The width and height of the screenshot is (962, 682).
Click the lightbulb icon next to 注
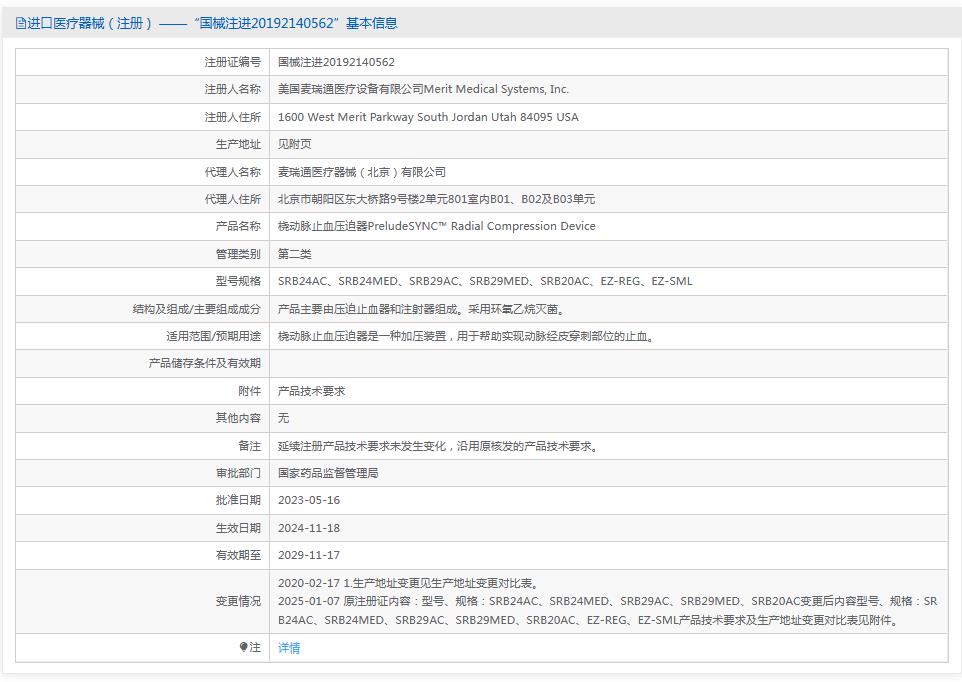coord(243,647)
